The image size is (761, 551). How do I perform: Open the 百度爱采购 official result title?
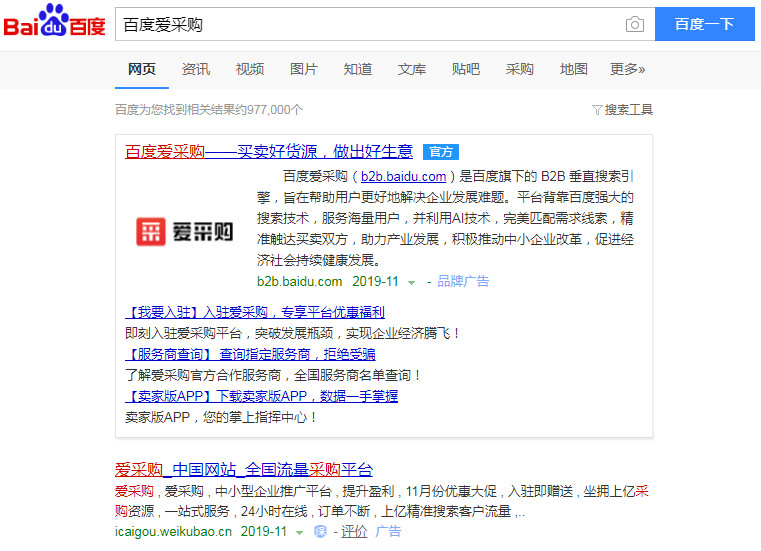(x=268, y=152)
